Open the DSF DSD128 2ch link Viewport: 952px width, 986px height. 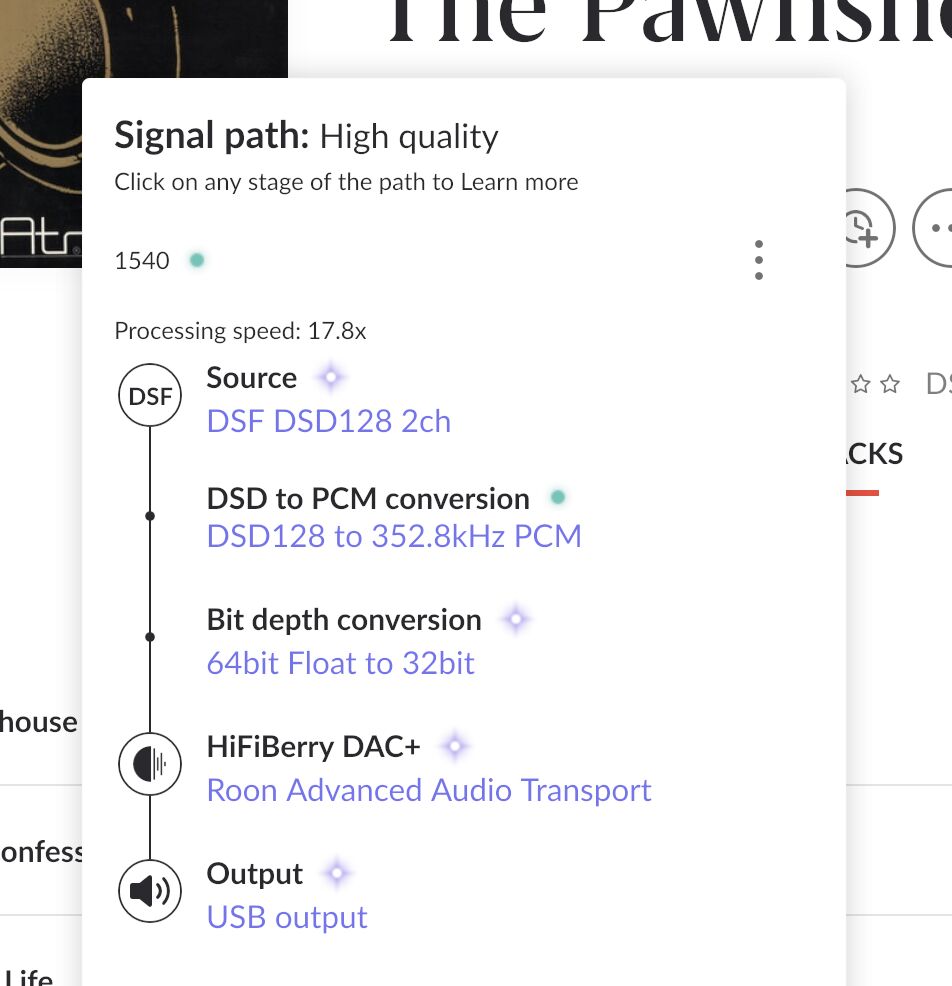pos(328,421)
